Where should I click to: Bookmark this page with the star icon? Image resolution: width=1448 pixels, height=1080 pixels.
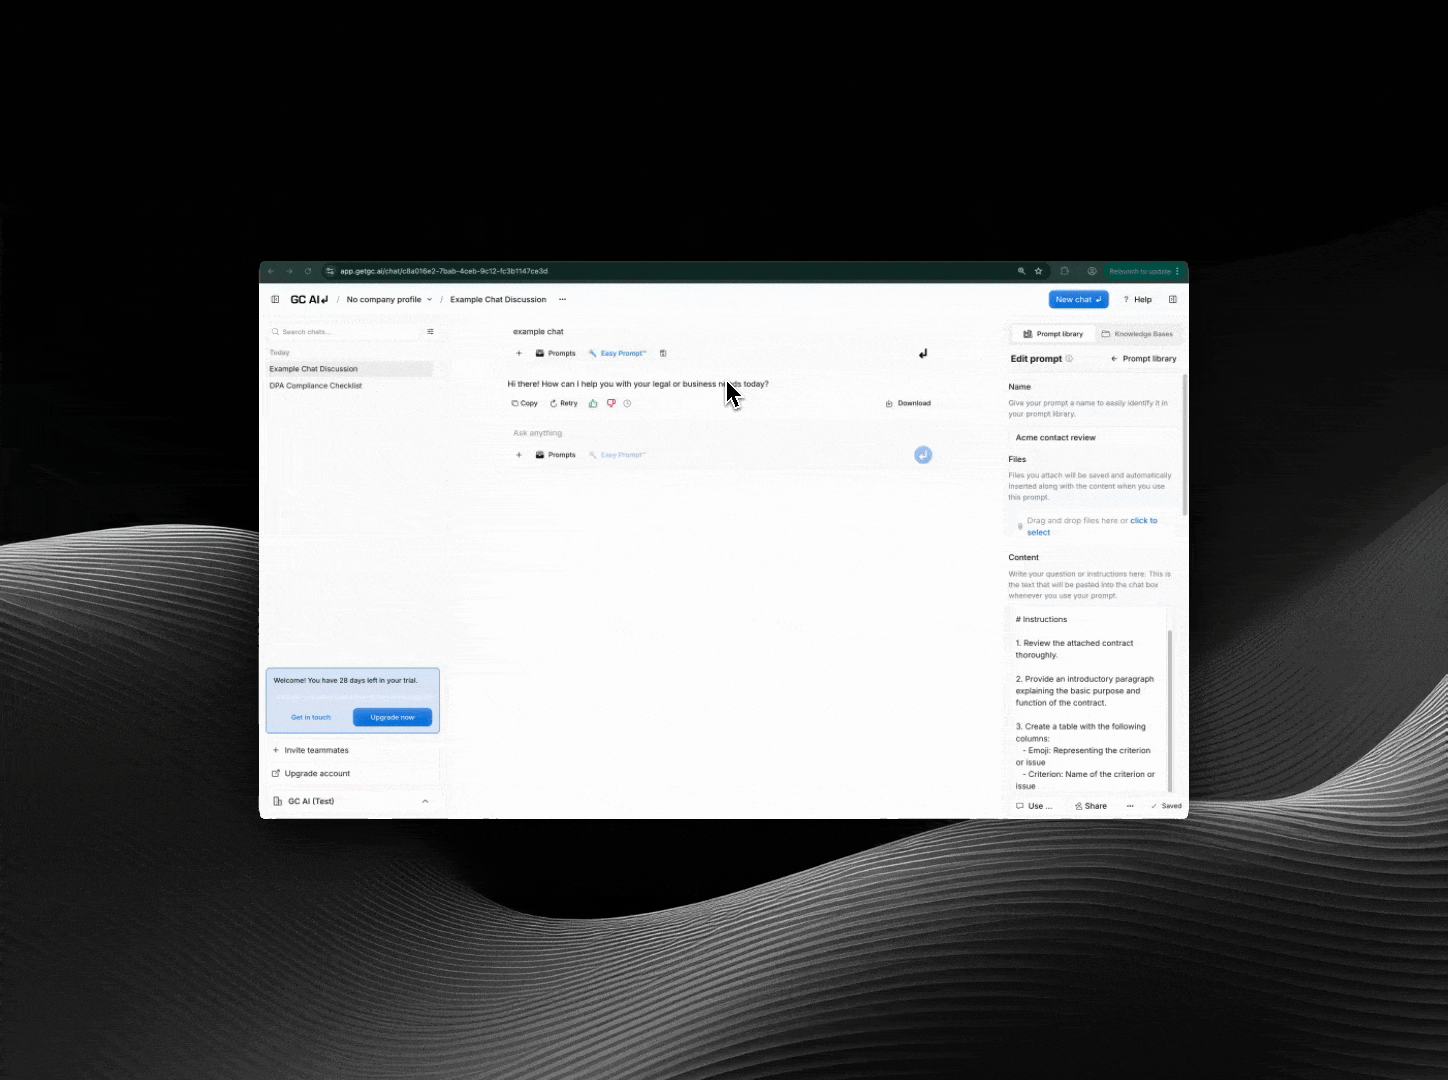1039,271
